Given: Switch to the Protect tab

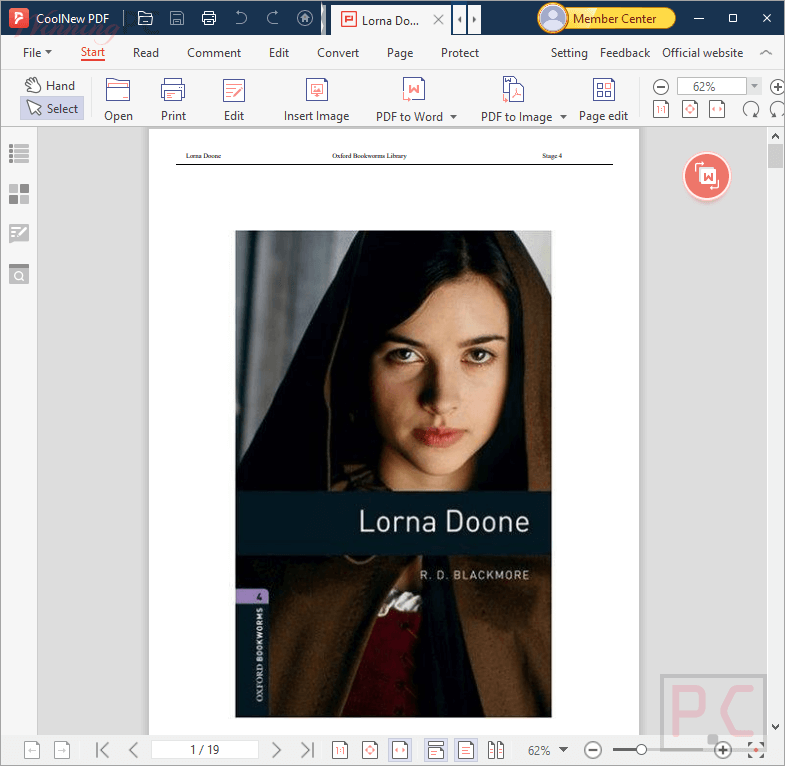Looking at the screenshot, I should [460, 53].
